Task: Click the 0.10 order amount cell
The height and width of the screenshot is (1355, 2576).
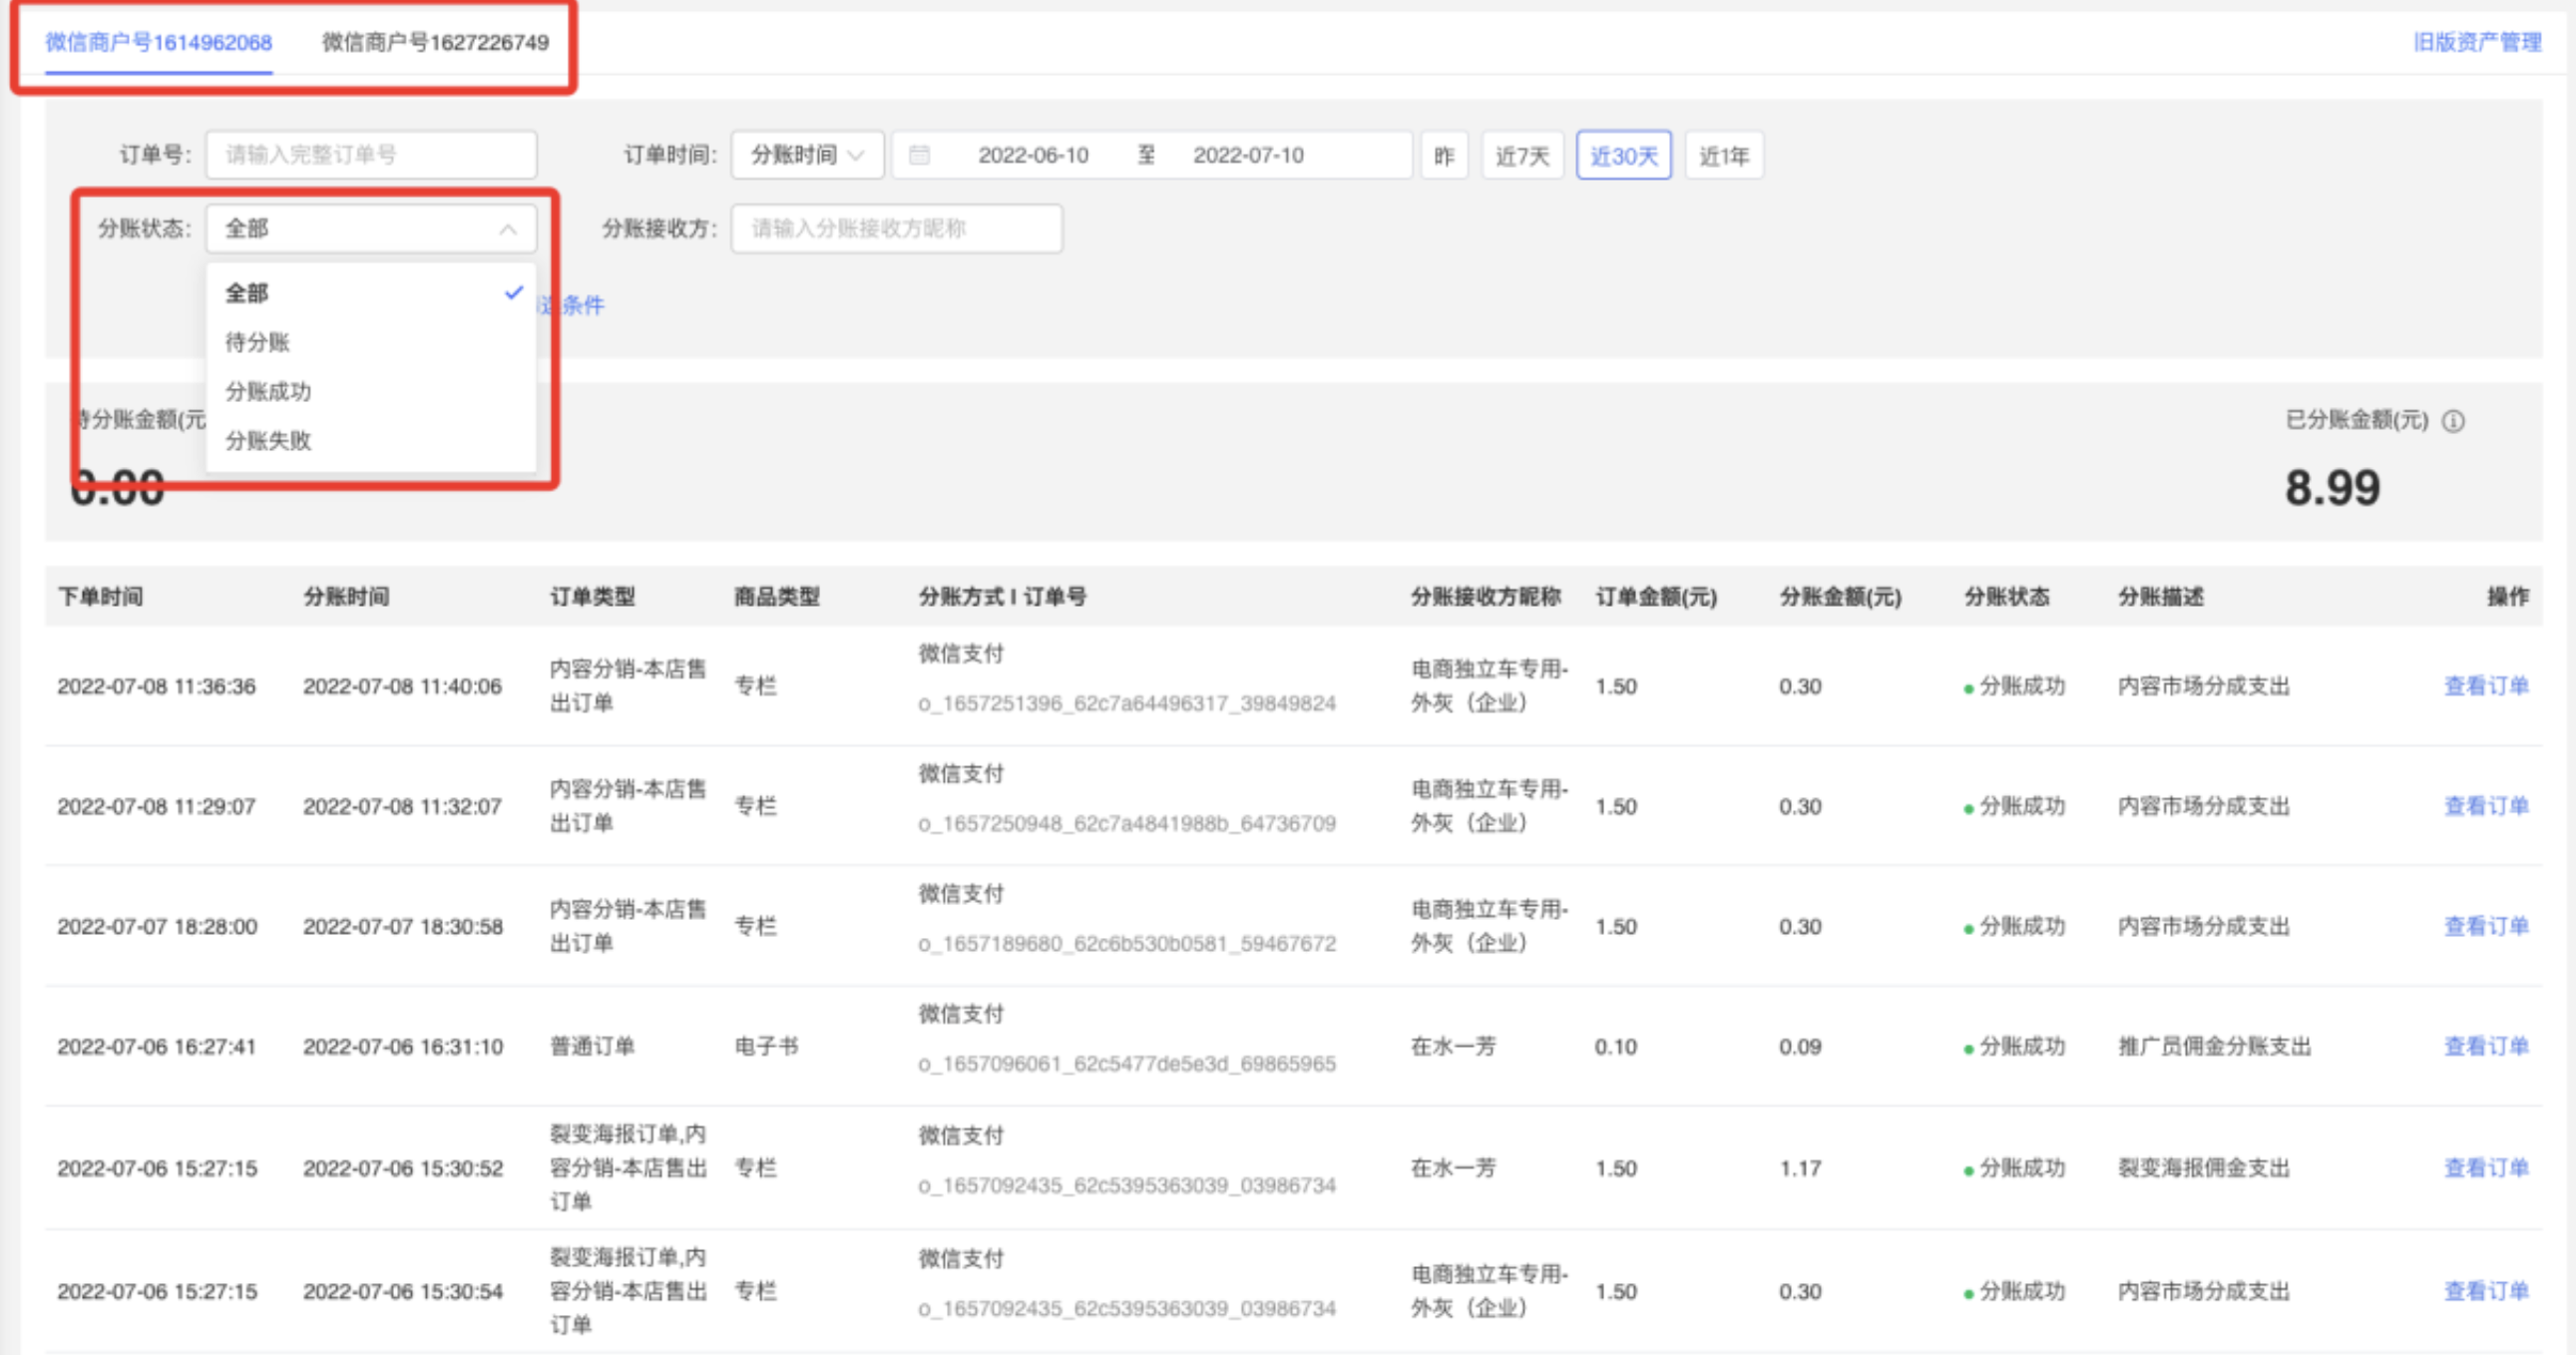Action: click(1616, 1046)
